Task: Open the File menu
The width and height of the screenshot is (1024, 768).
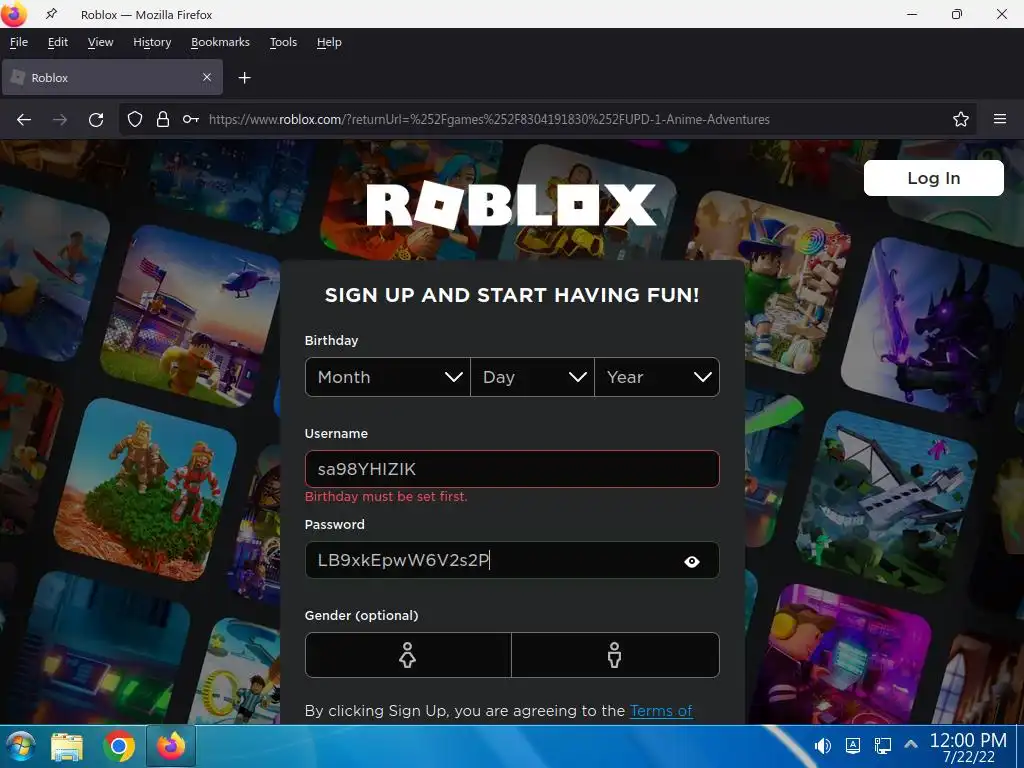Action: click(19, 42)
